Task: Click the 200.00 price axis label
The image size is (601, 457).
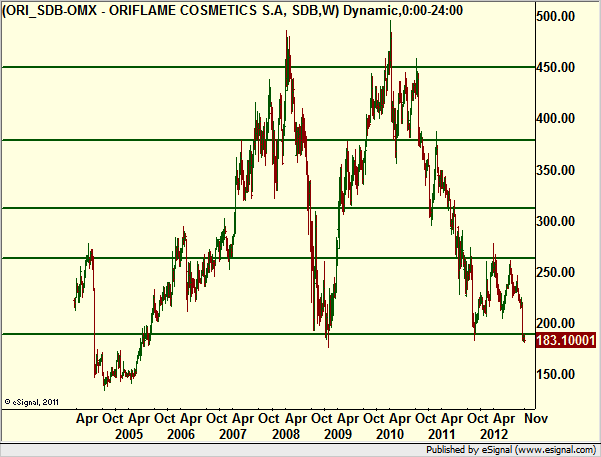Action: [556, 323]
